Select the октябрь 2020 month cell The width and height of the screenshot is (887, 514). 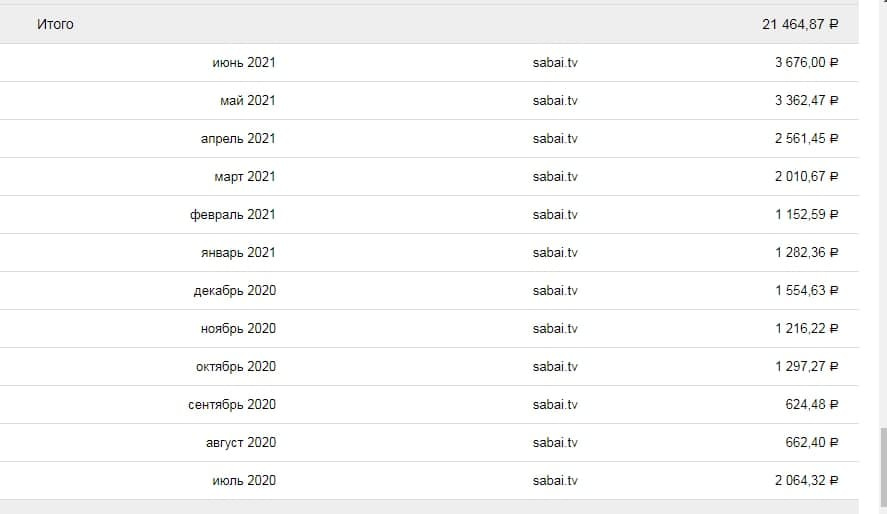[235, 366]
